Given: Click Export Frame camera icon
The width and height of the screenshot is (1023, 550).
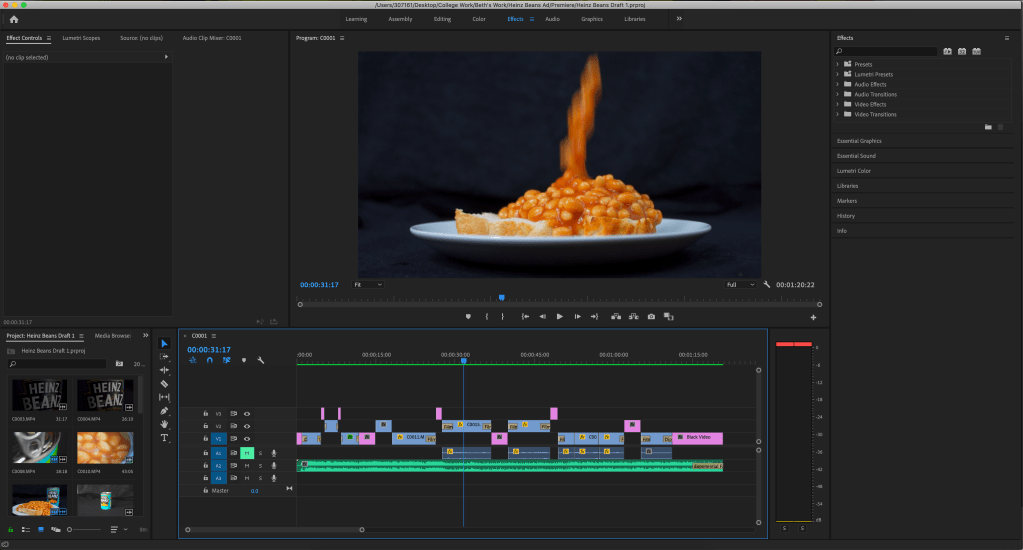Looking at the screenshot, I should [x=651, y=316].
